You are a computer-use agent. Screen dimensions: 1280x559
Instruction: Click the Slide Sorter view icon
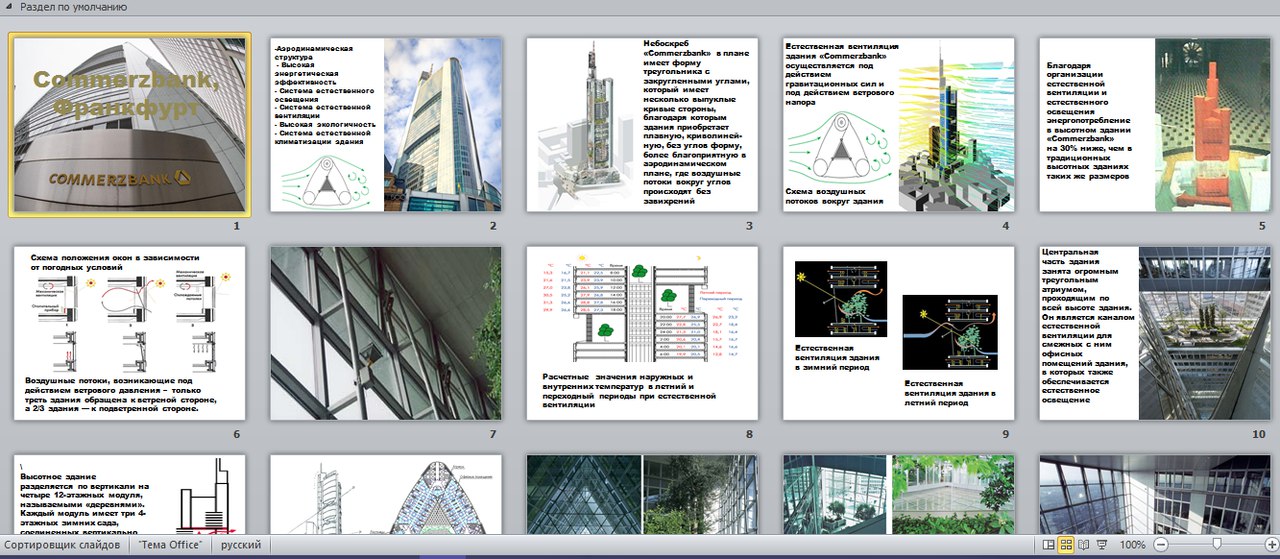click(1067, 545)
